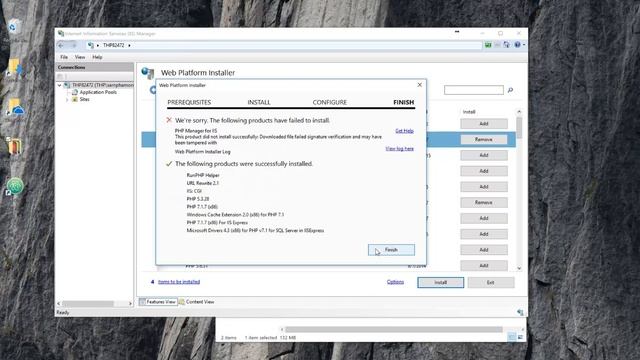The image size is (640, 360).
Task: Click the green refresh toolbar icon
Action: click(x=488, y=45)
